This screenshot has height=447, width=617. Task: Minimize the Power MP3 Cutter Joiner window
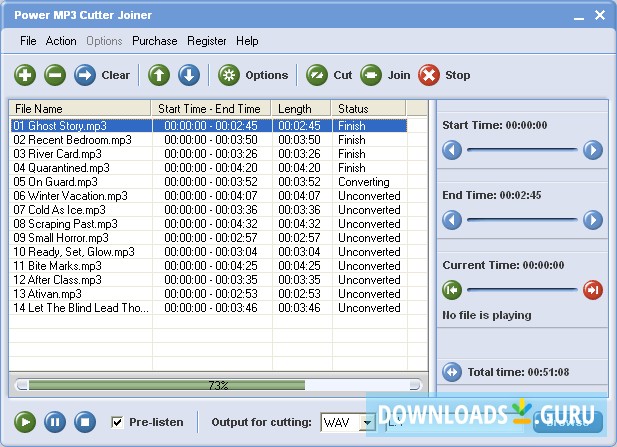(x=578, y=16)
